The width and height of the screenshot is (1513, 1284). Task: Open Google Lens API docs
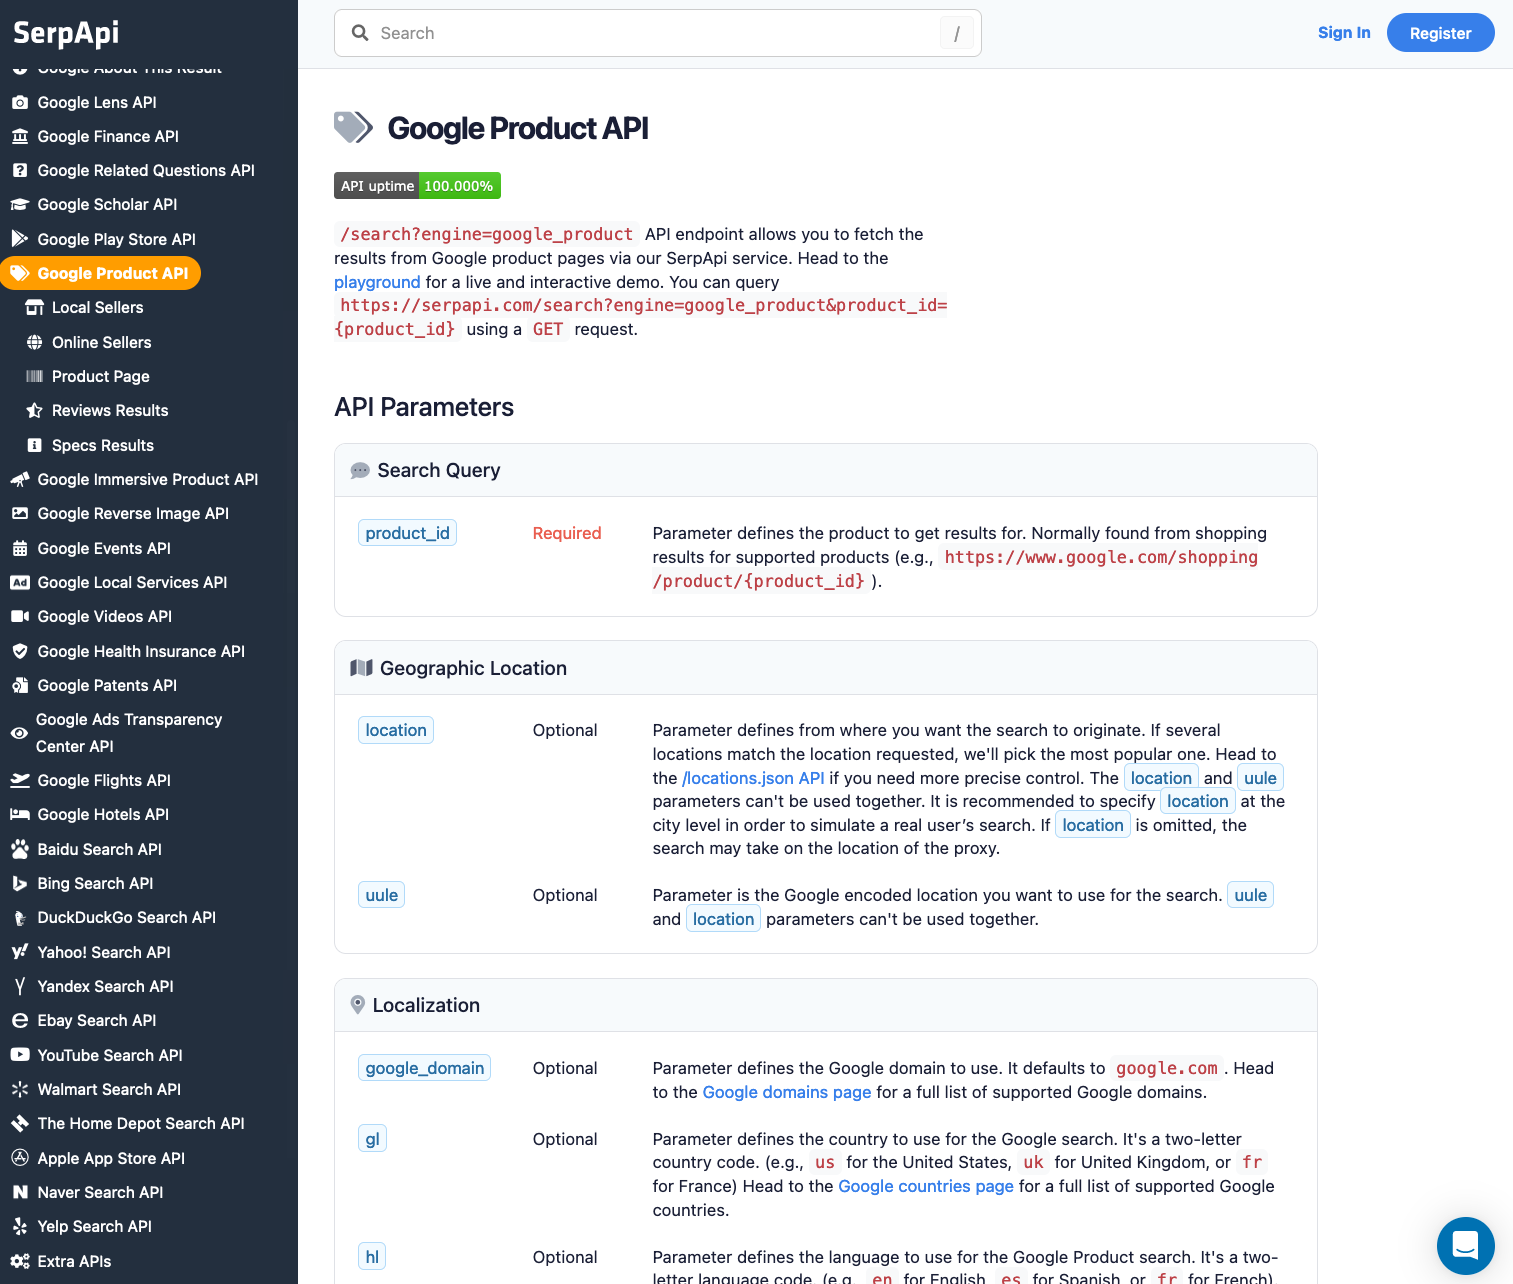[97, 102]
